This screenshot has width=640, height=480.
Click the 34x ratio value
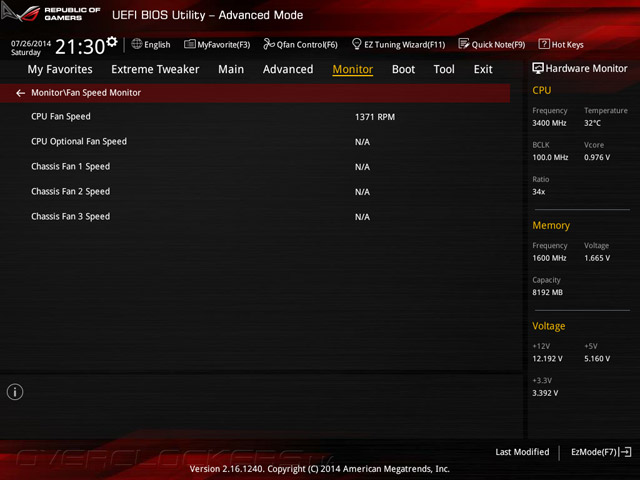click(x=539, y=192)
